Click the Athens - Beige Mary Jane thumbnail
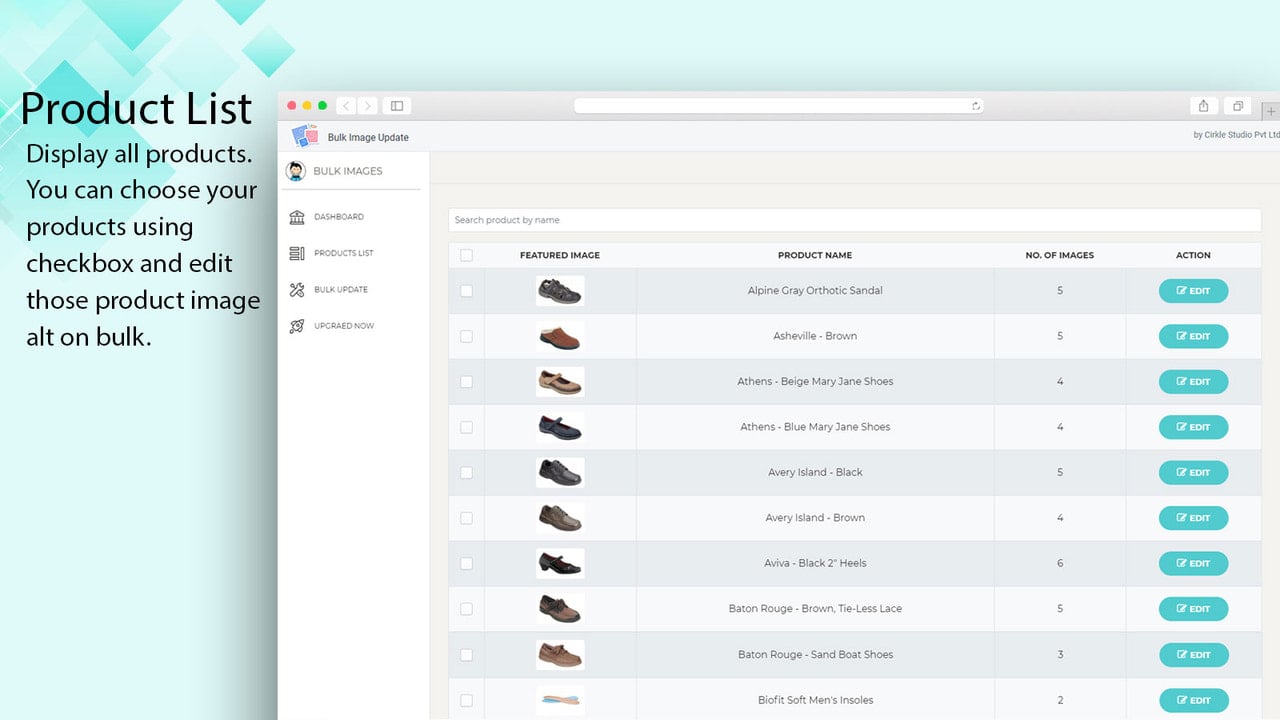 pyautogui.click(x=560, y=382)
